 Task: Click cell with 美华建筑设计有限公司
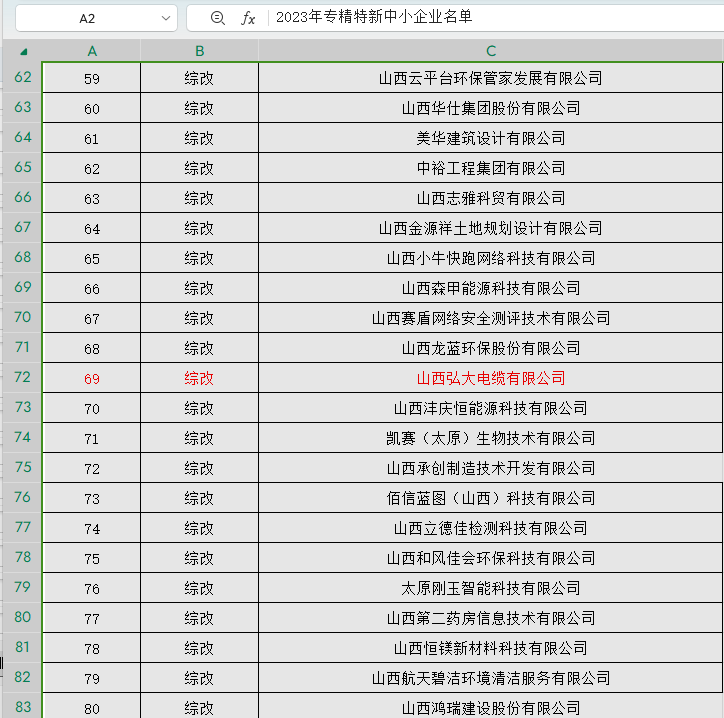490,138
